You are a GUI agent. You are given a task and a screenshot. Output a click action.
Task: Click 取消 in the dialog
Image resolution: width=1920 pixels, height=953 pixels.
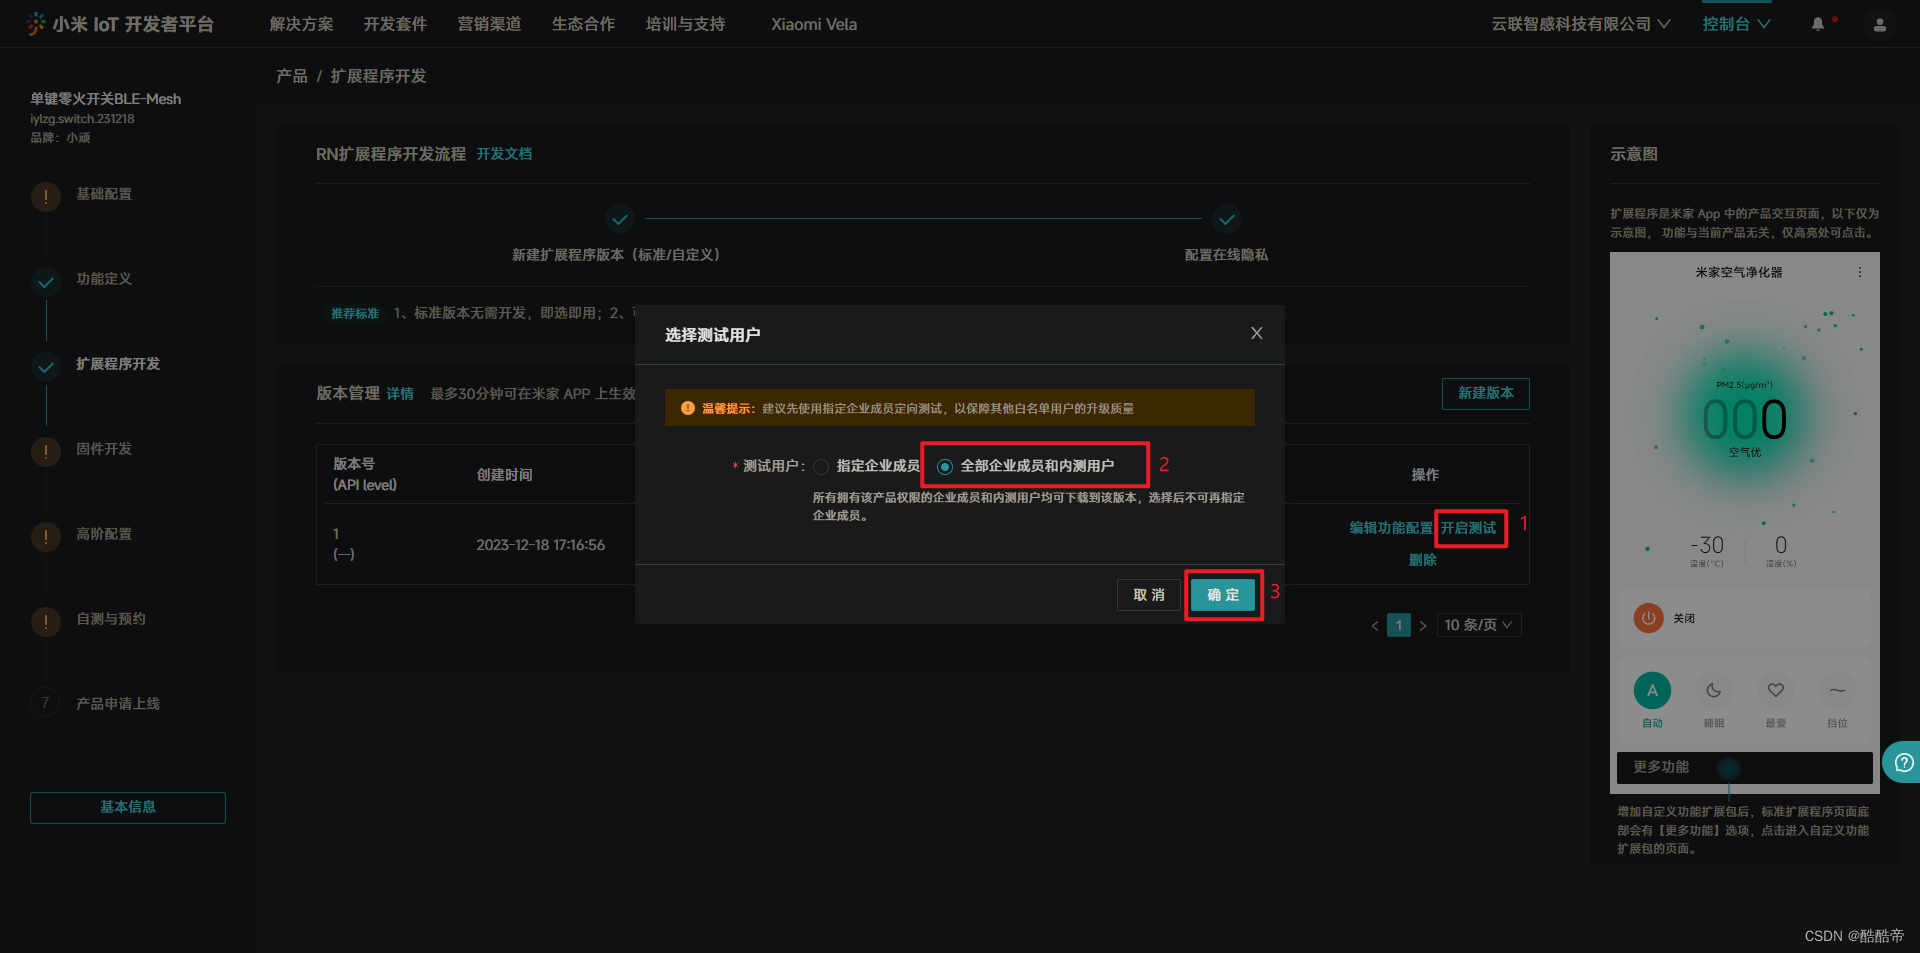click(1149, 595)
